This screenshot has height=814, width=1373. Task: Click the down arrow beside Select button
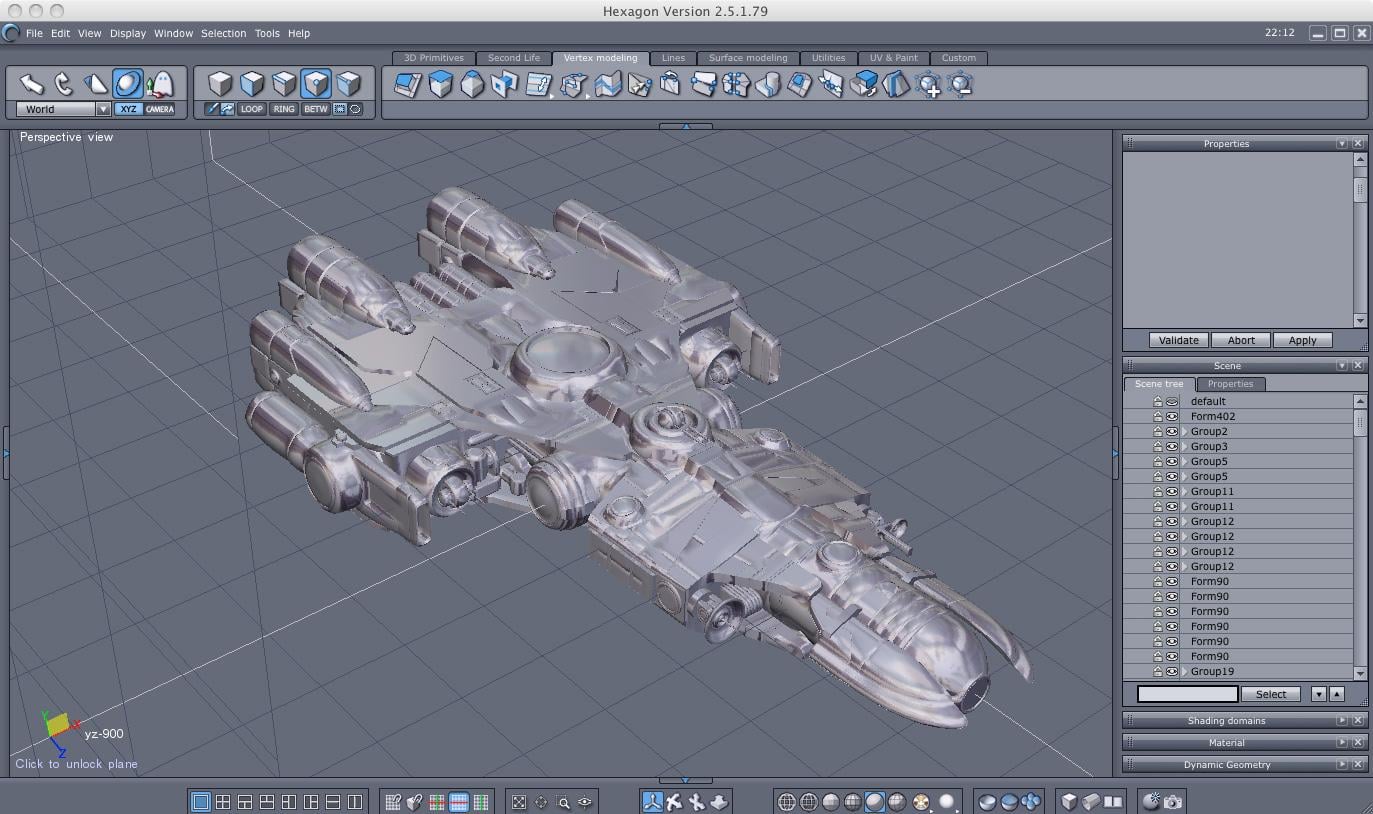click(1318, 694)
